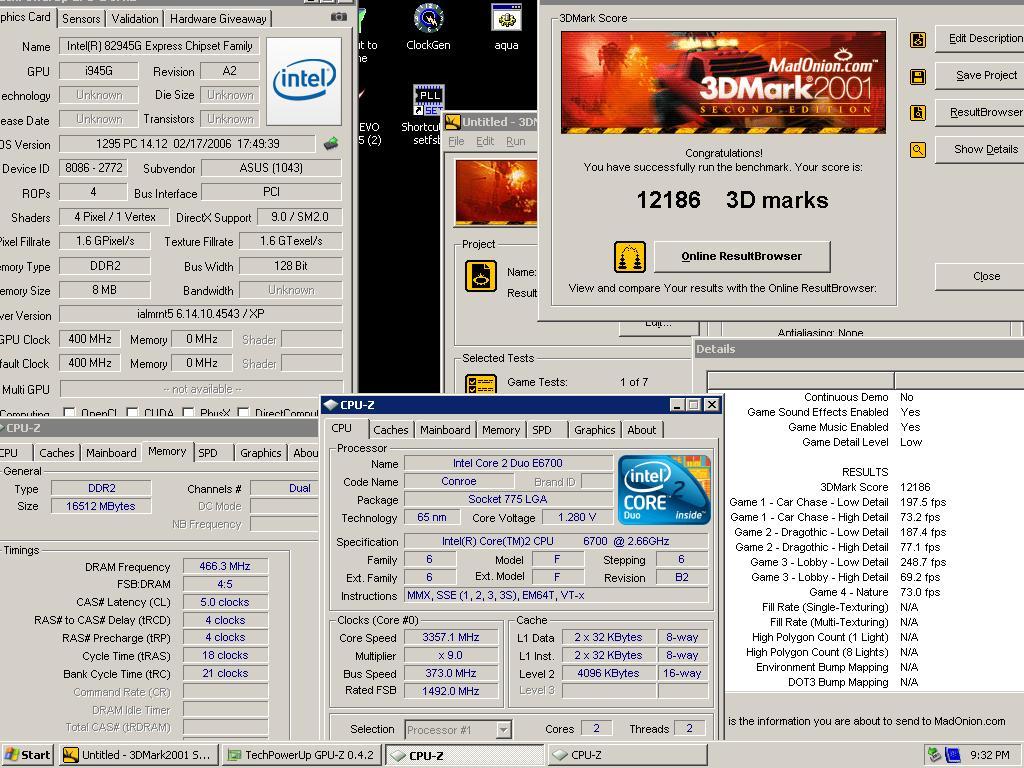Switch to Caches tab in front CPU-Z
This screenshot has height=768, width=1024.
(391, 430)
